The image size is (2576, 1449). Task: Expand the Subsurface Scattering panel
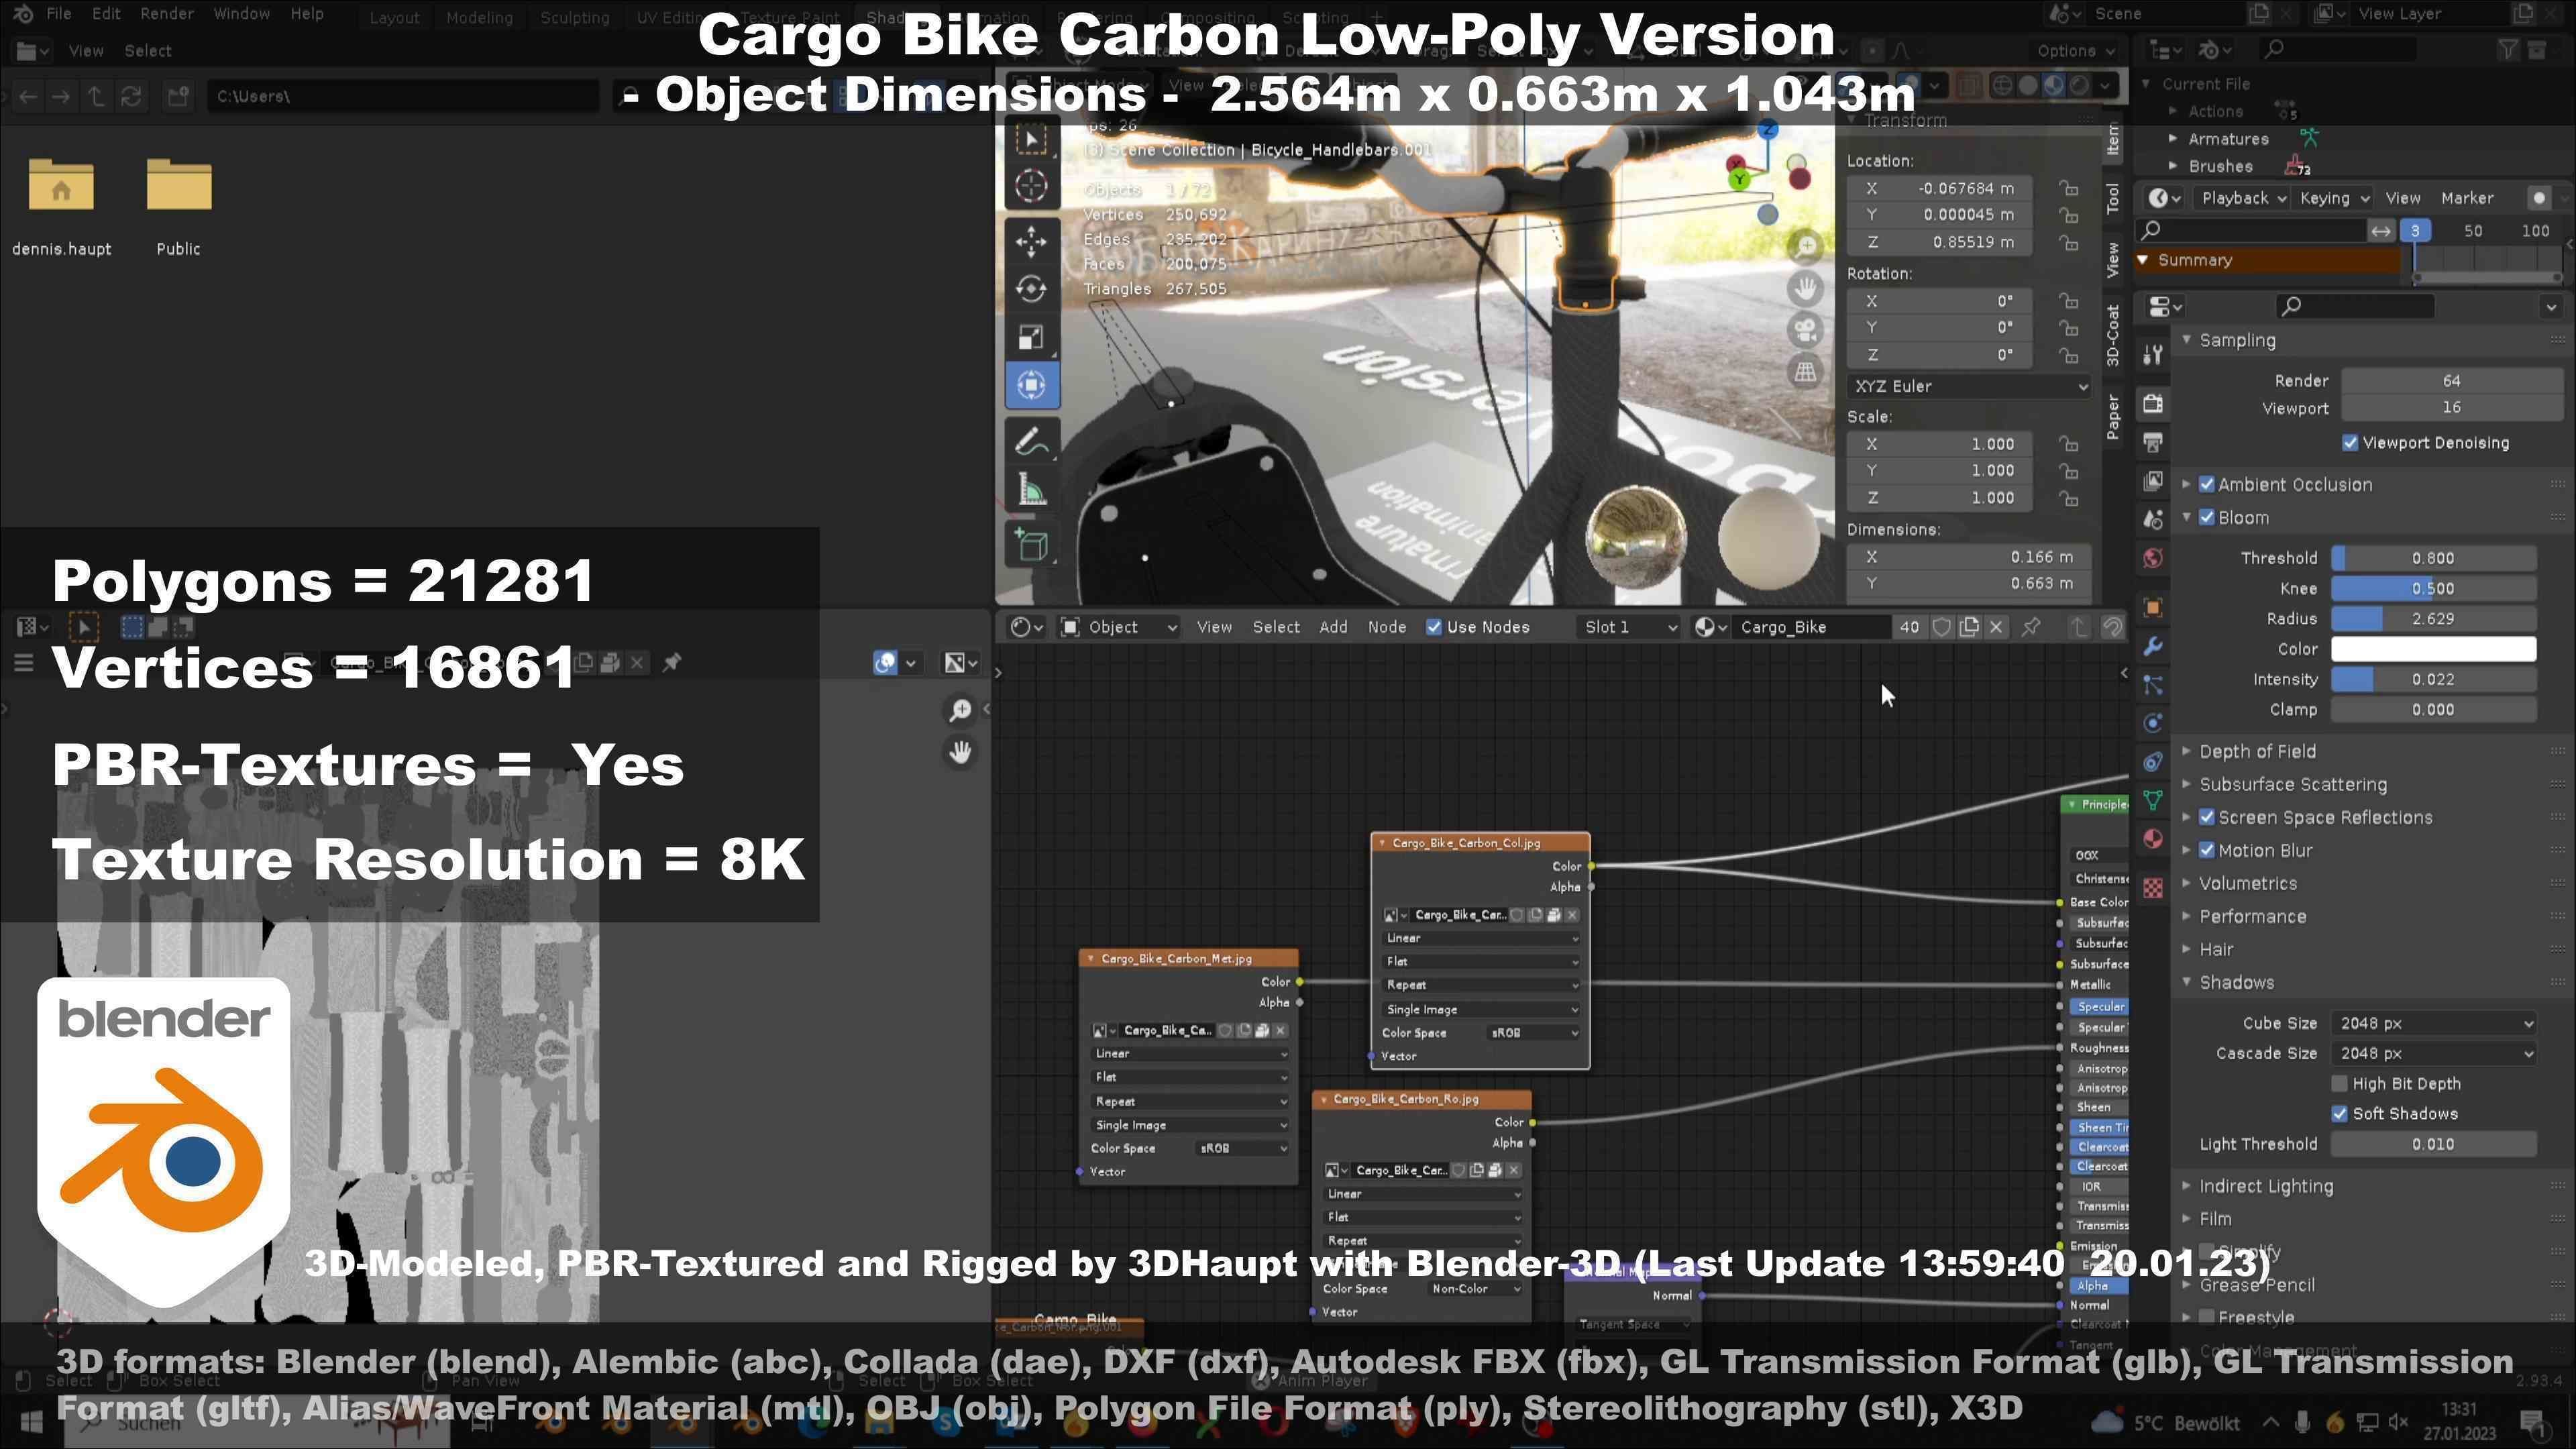2292,784
